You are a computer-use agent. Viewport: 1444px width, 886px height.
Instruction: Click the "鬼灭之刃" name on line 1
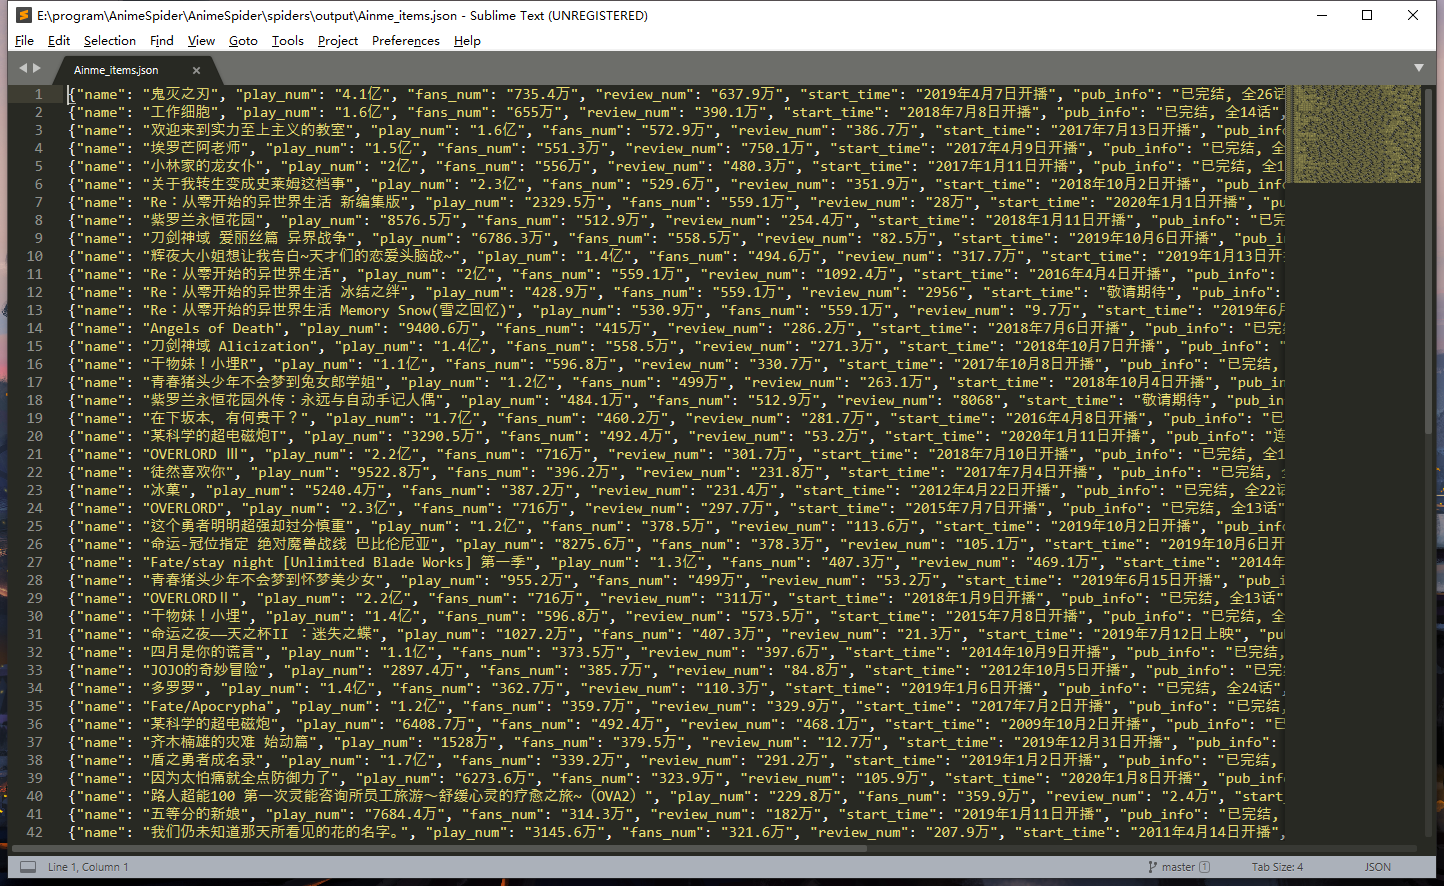point(183,94)
